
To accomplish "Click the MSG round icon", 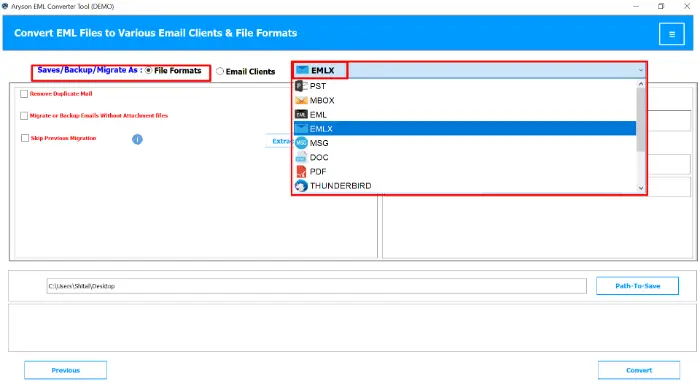I will [301, 143].
